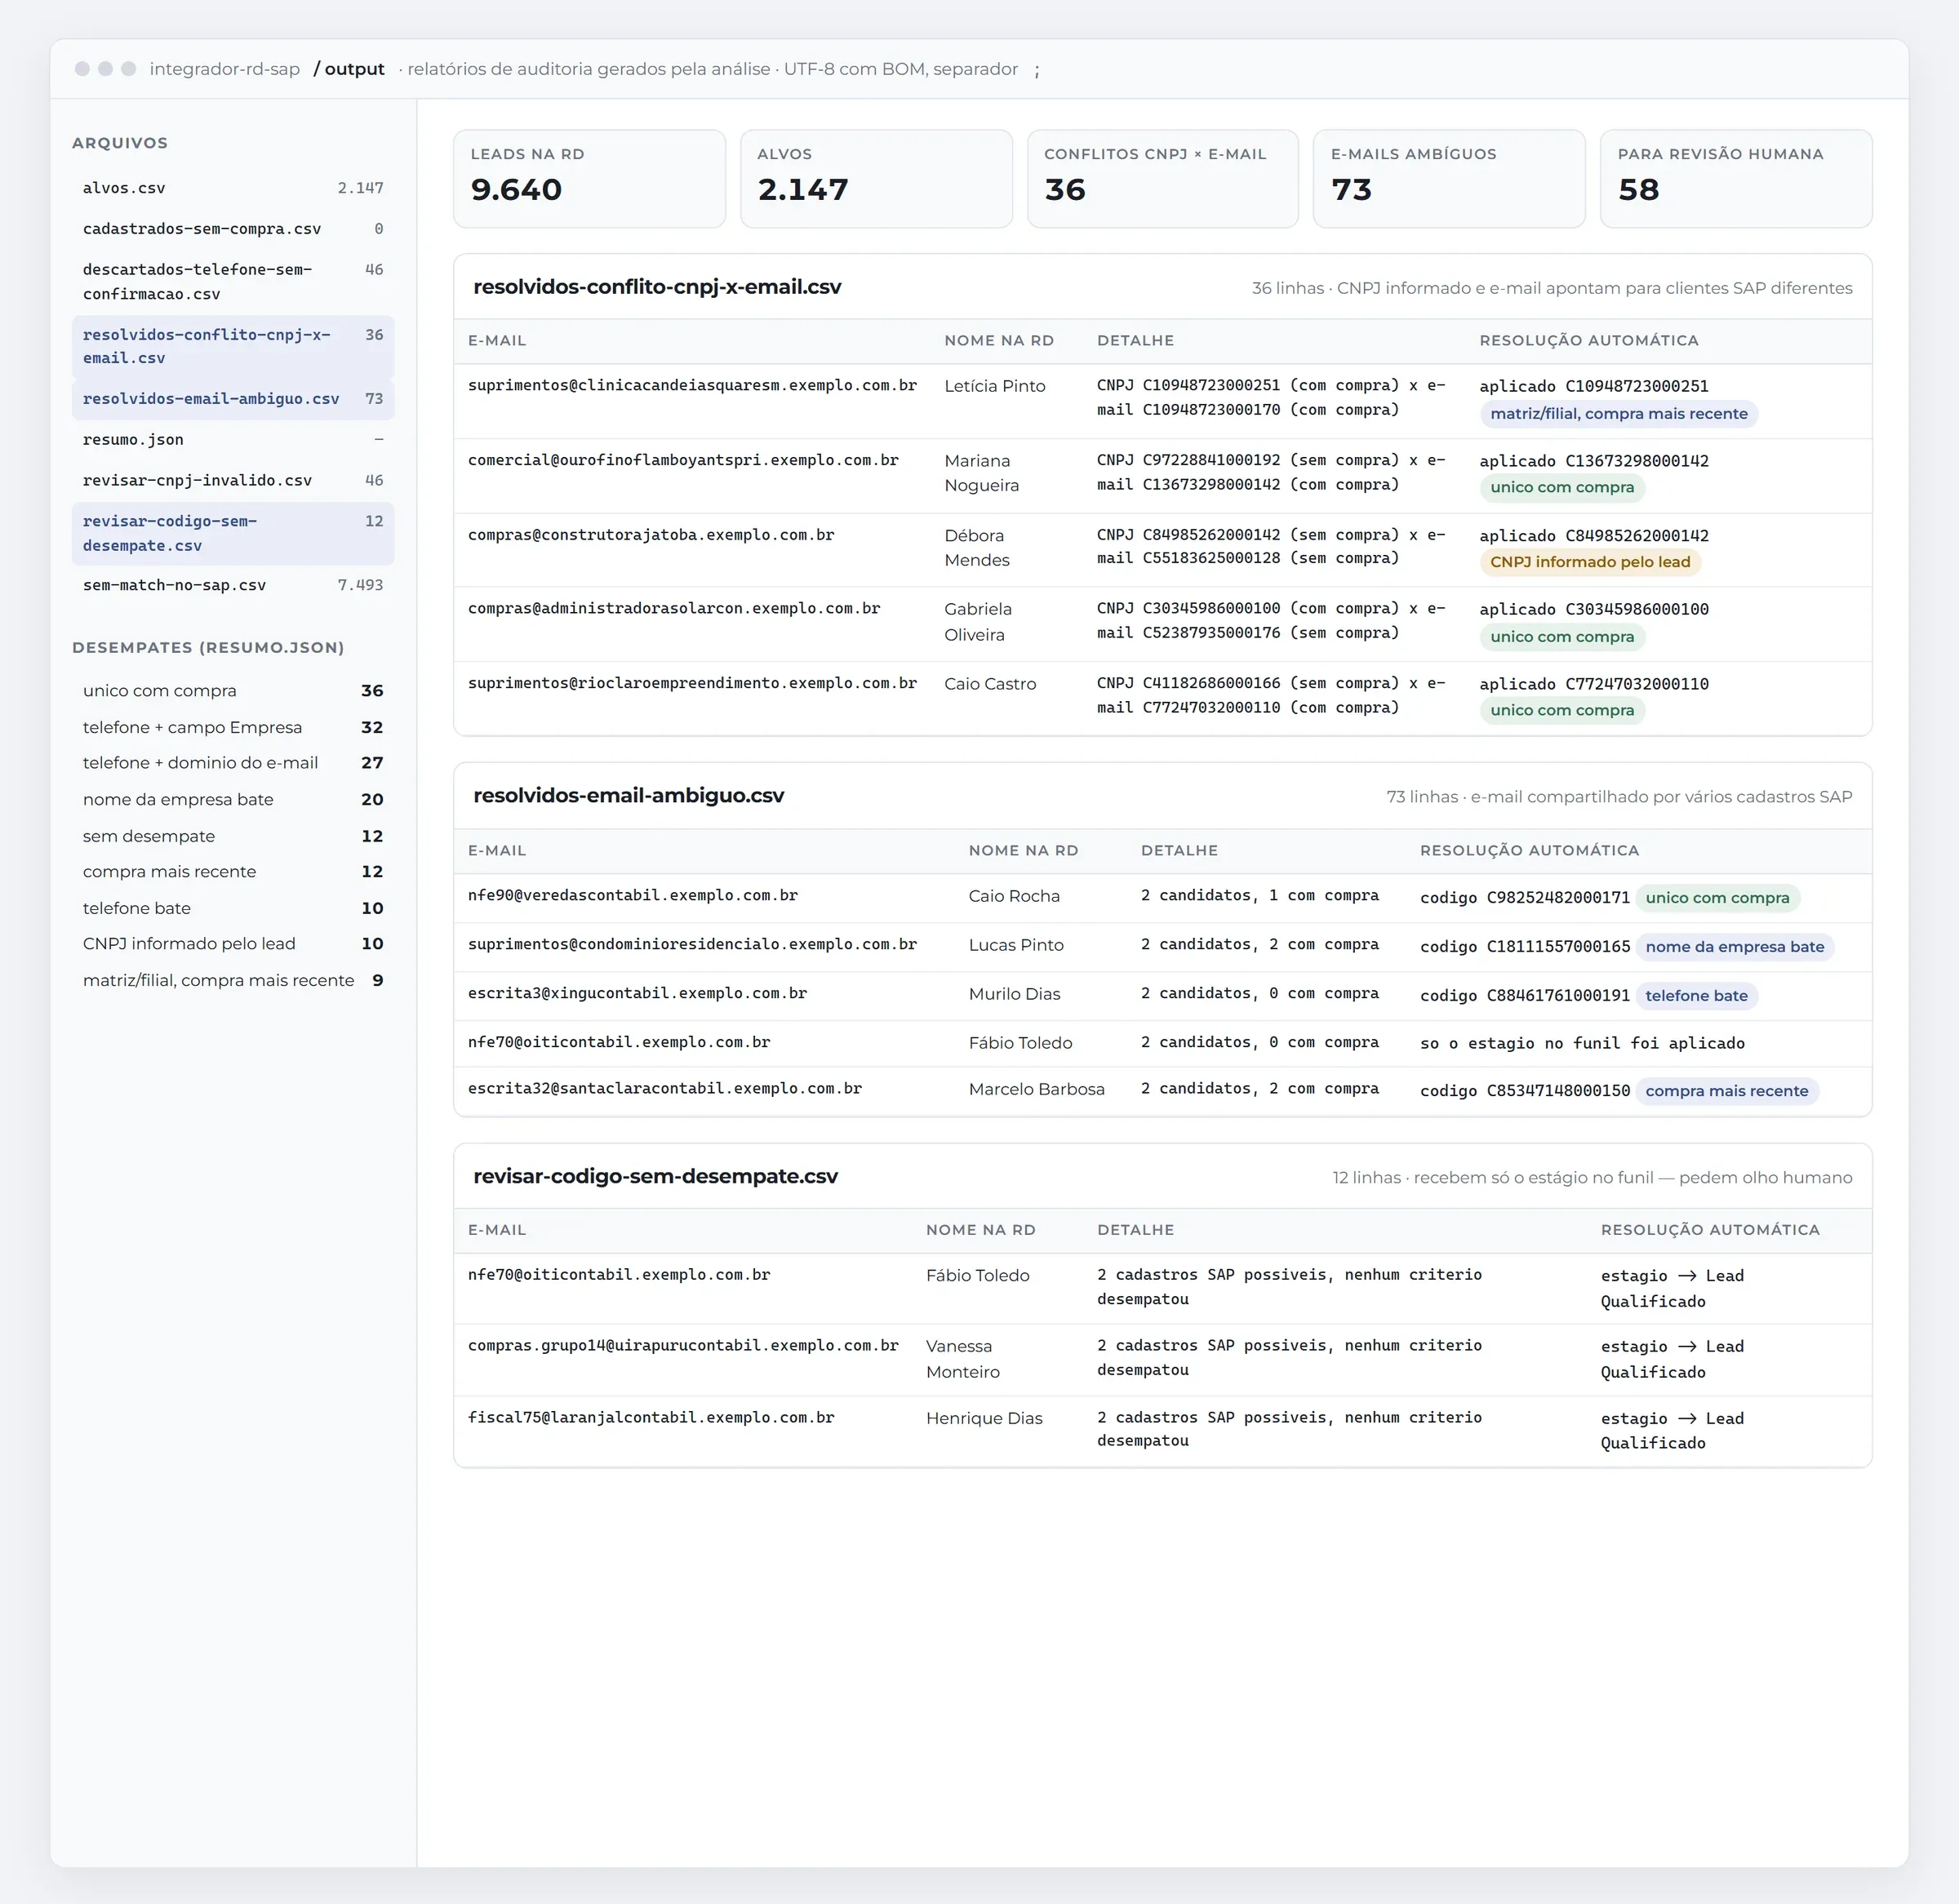Screen dimensions: 1959x1904
Task: Open alvos.csv in the file list
Action: pyautogui.click(x=233, y=188)
